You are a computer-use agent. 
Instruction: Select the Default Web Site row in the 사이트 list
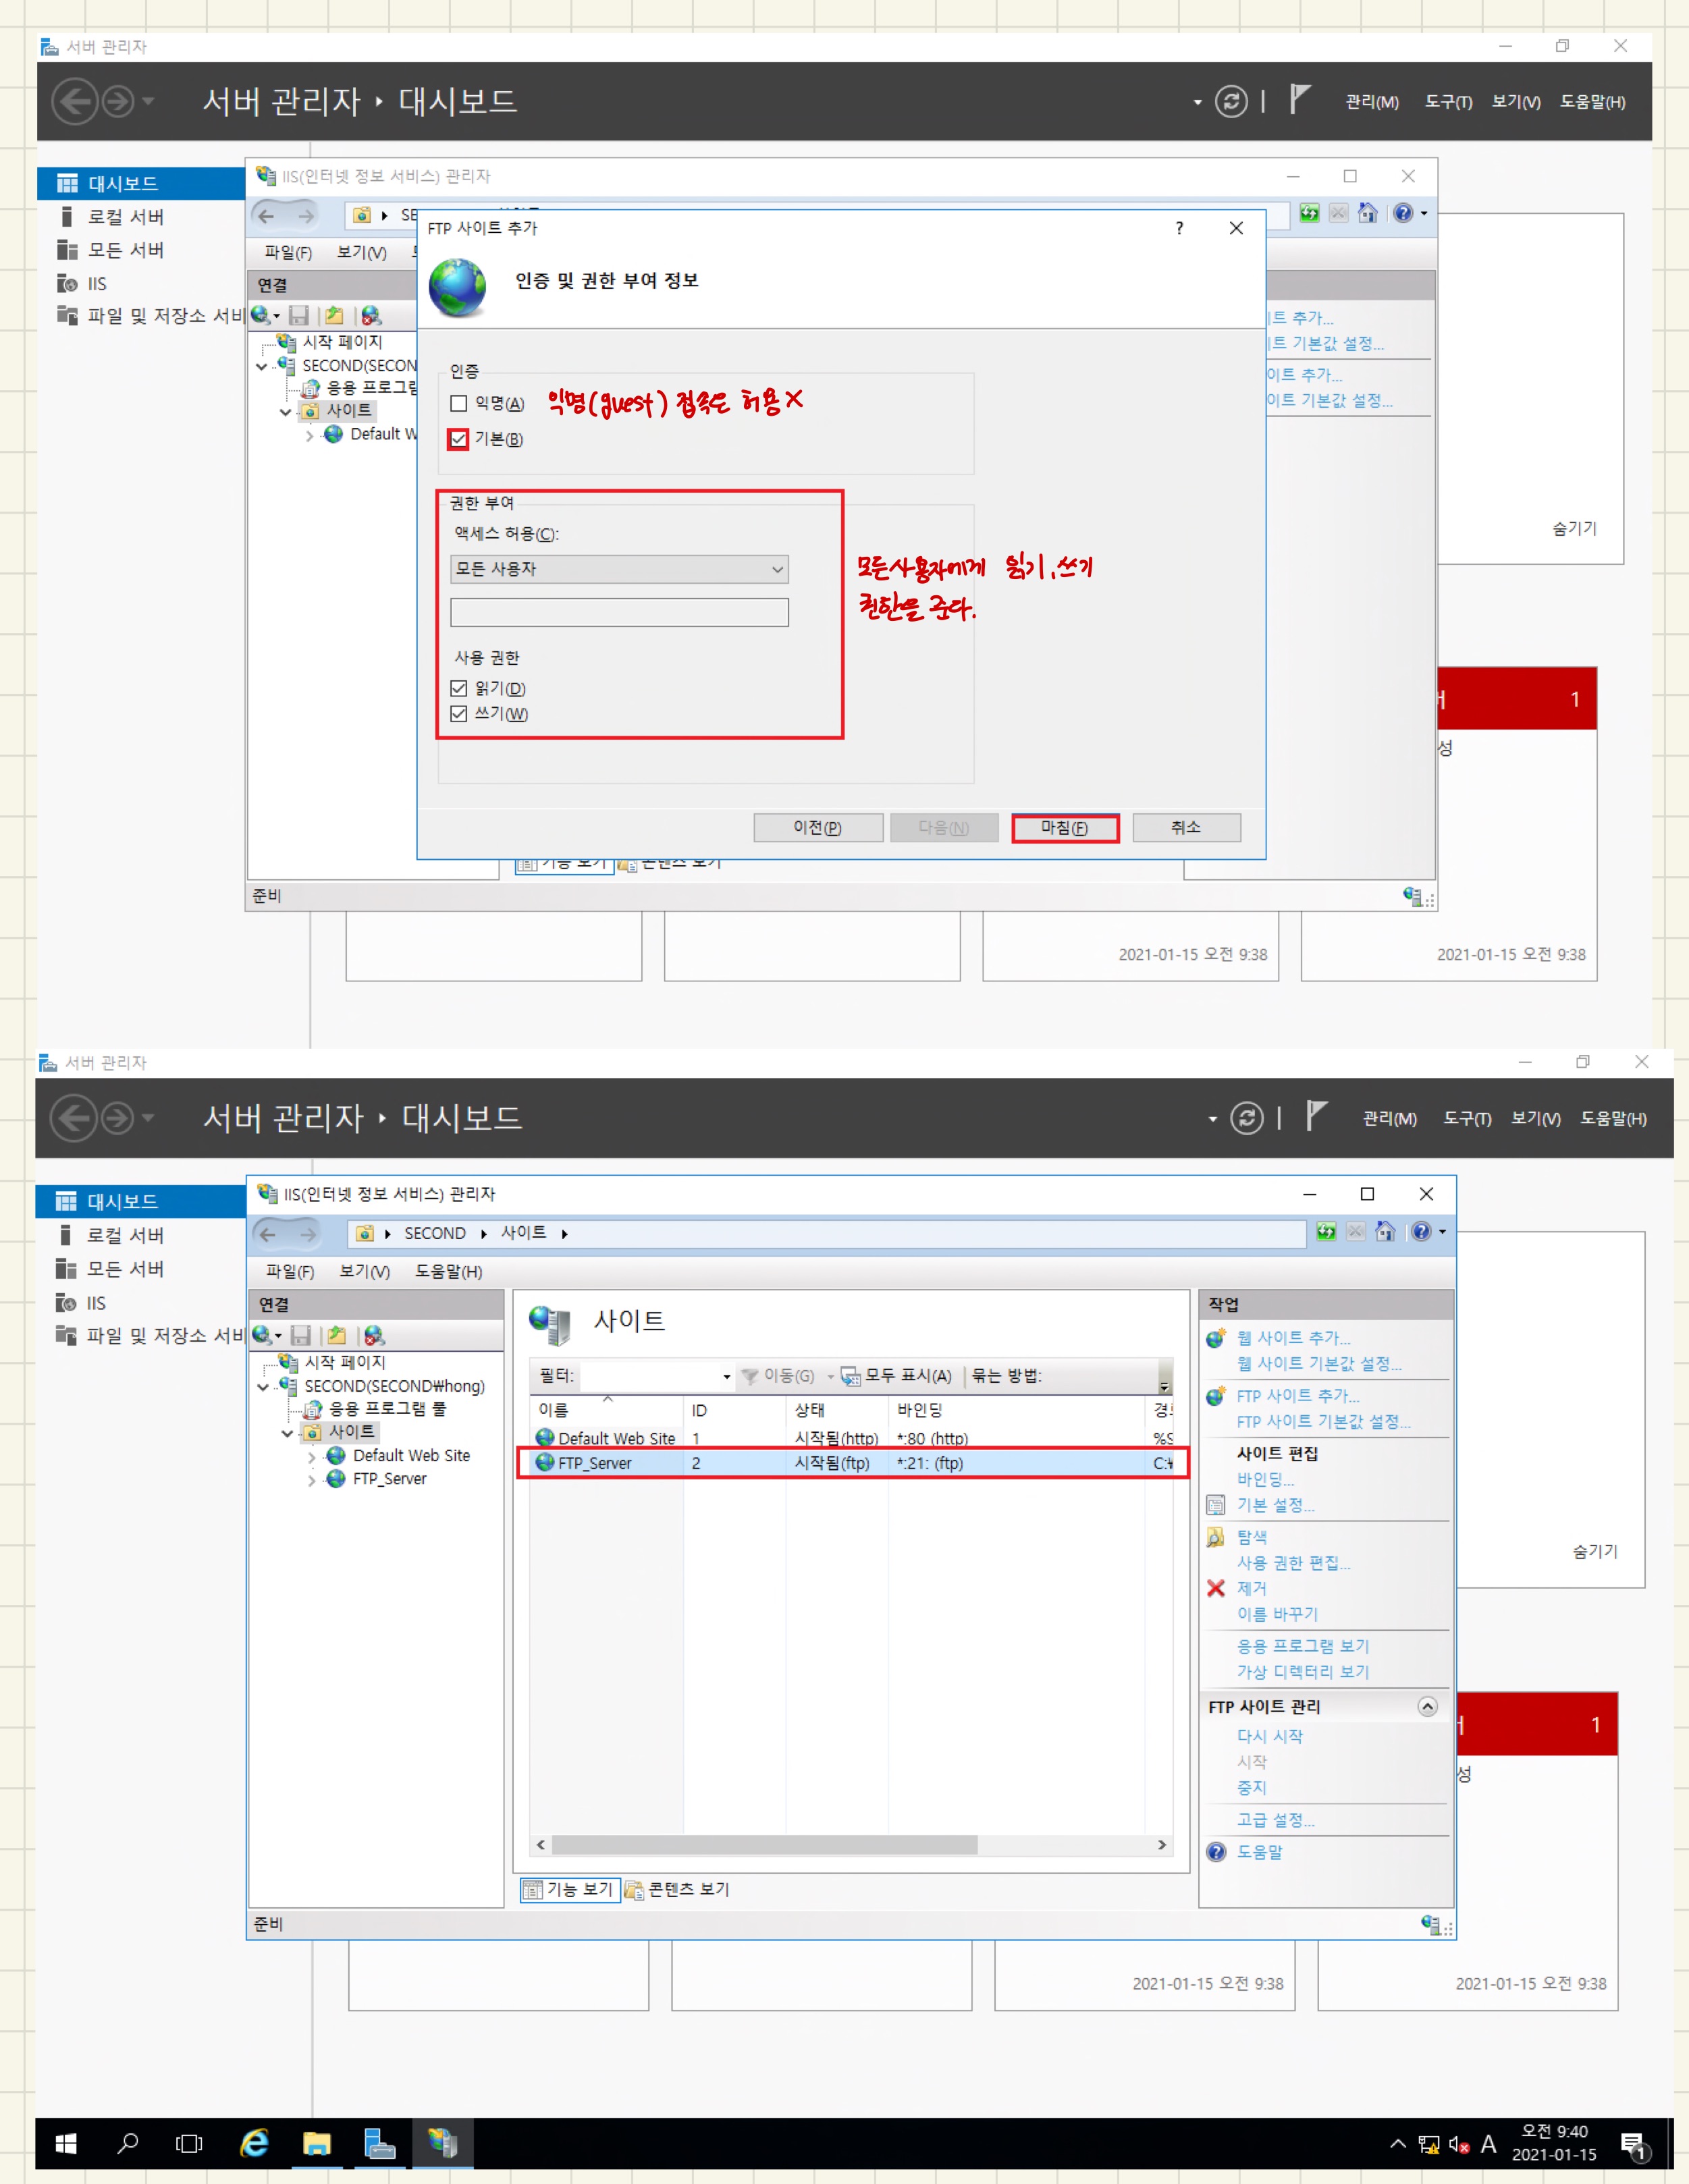pos(852,1439)
